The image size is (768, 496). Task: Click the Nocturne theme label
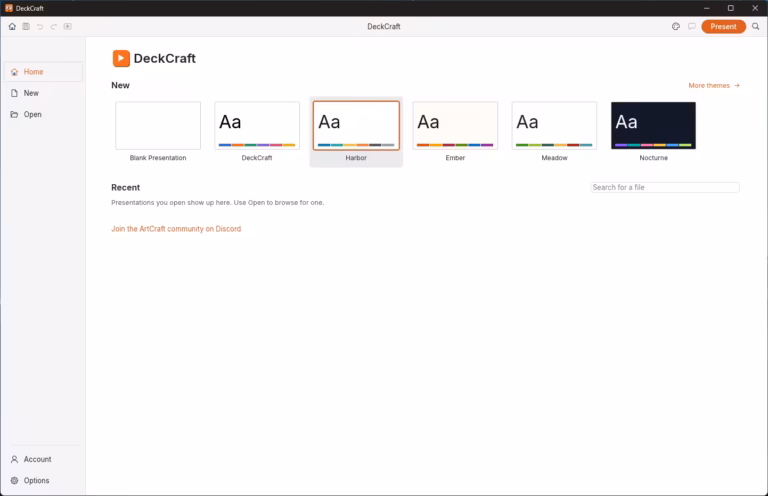pyautogui.click(x=653, y=158)
